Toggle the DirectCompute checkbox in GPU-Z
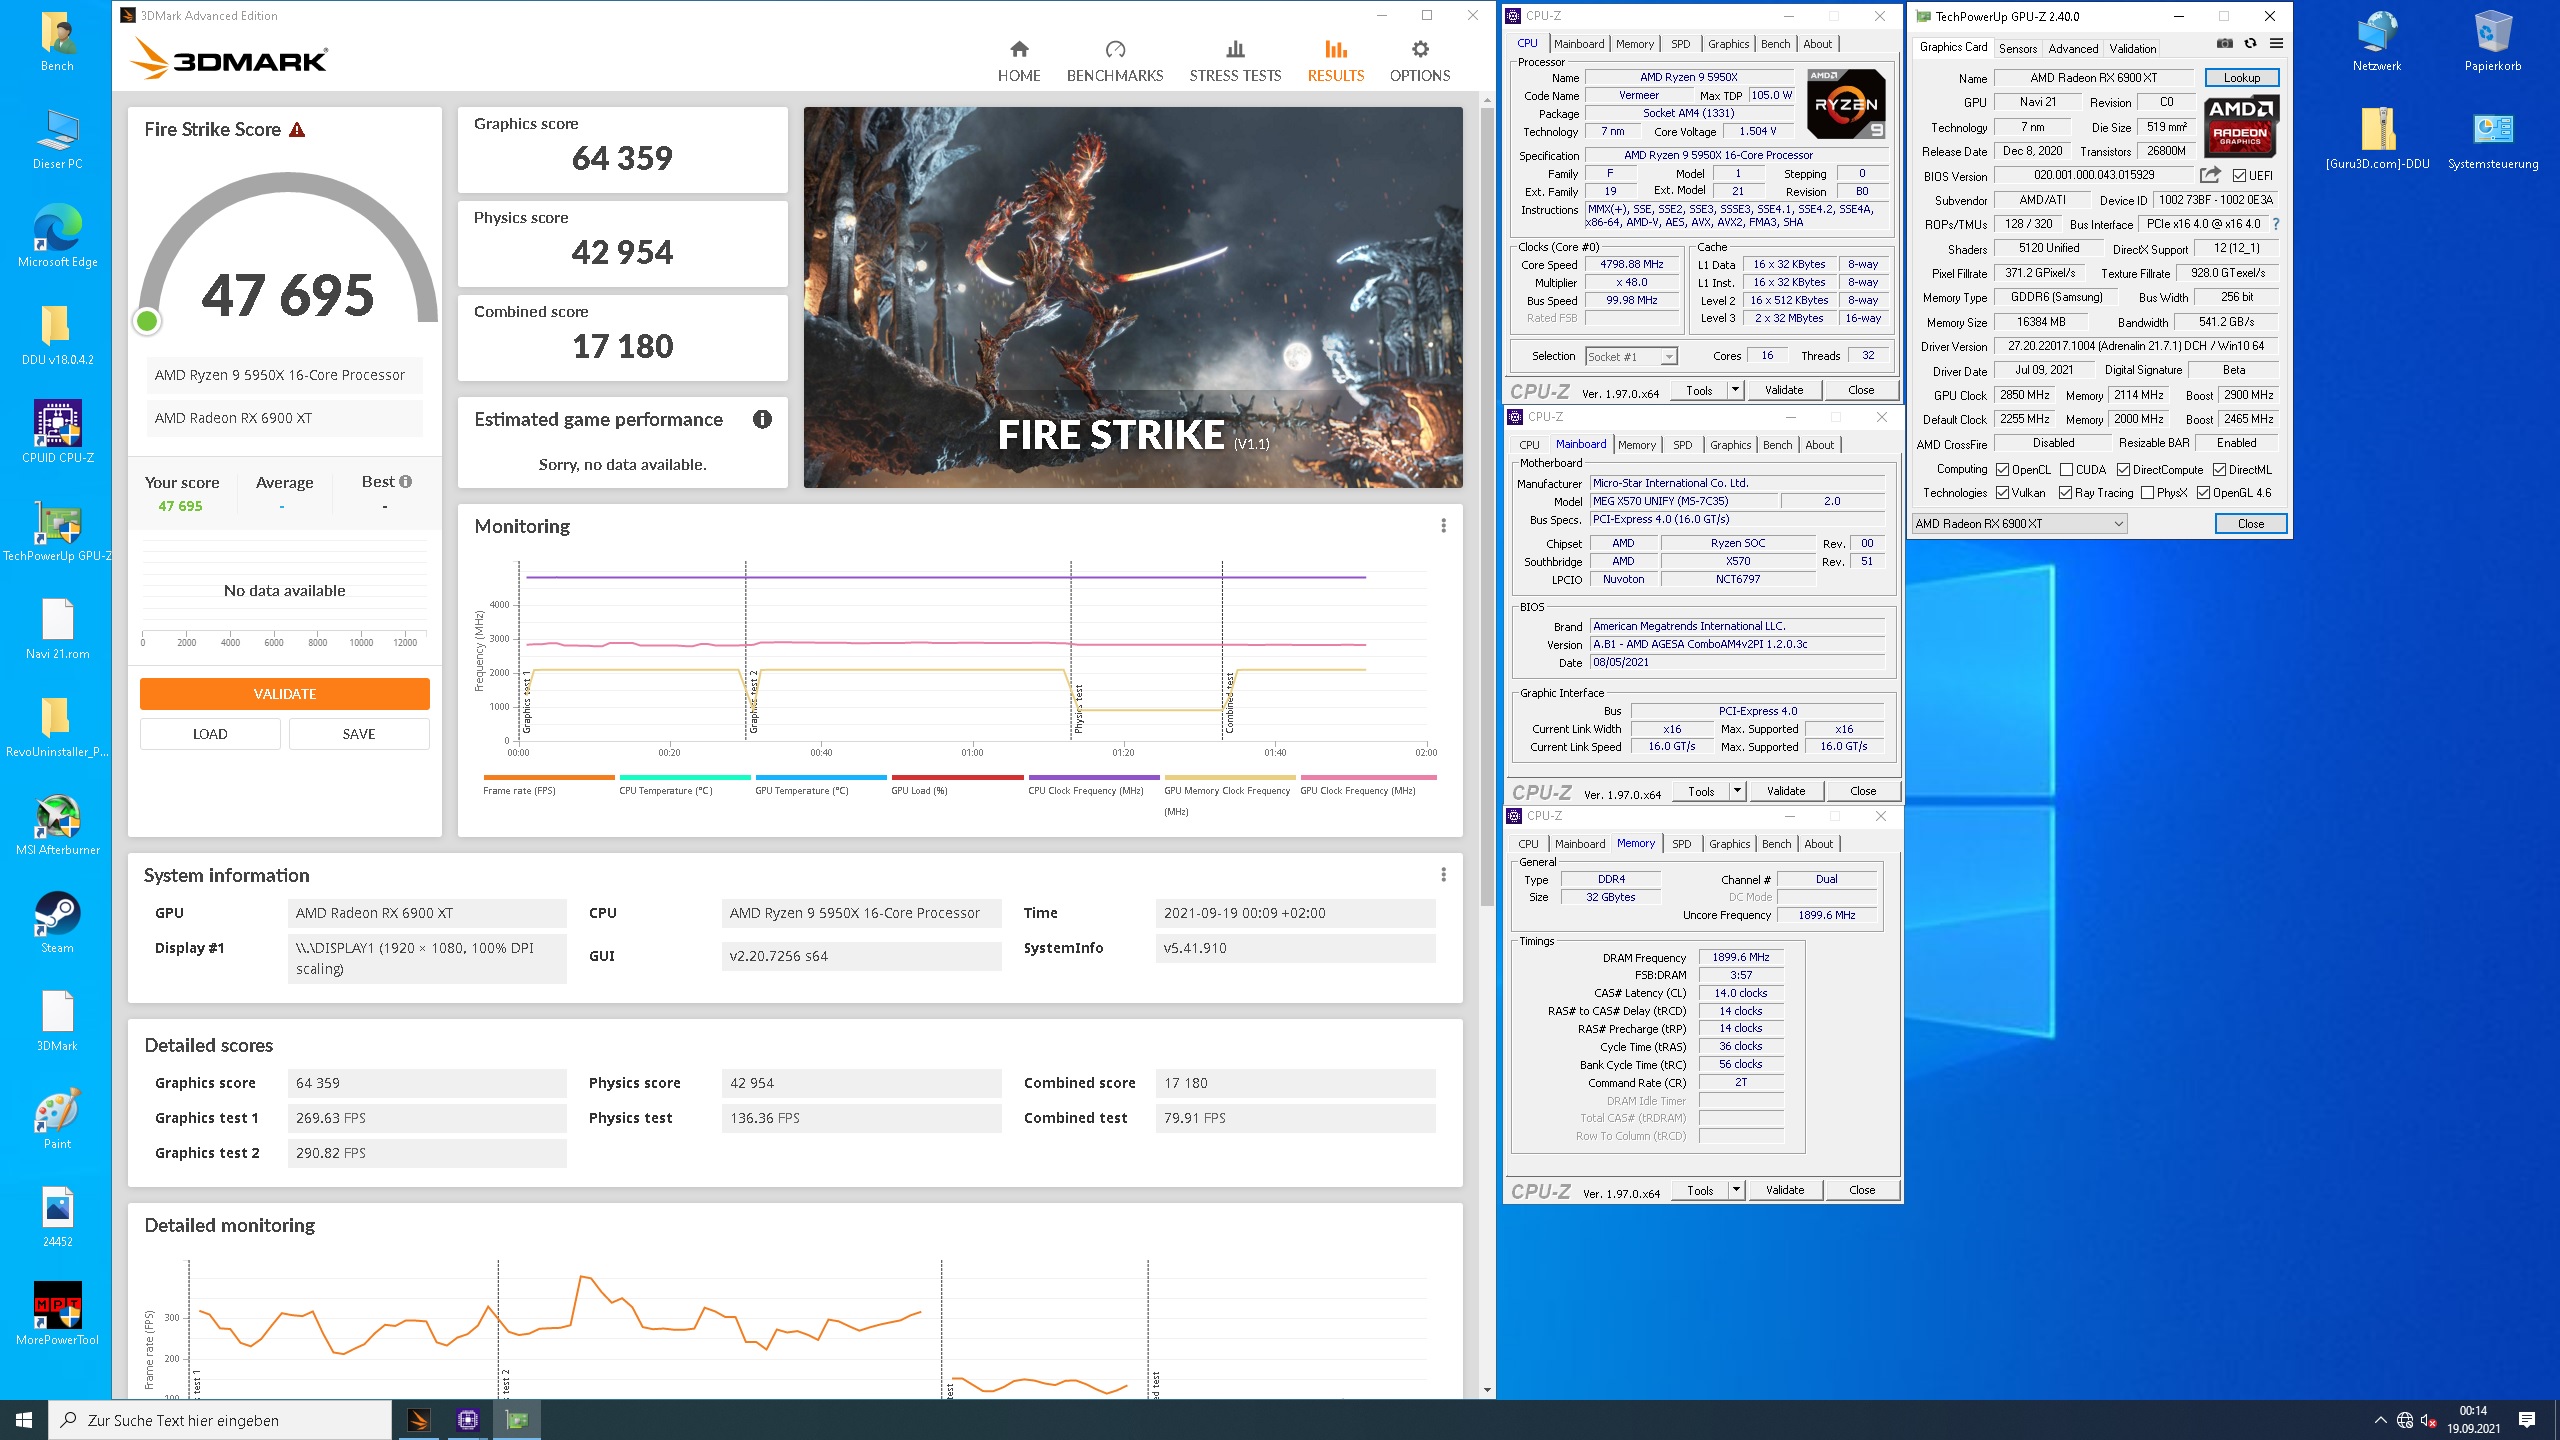Image resolution: width=2560 pixels, height=1440 pixels. (2123, 470)
